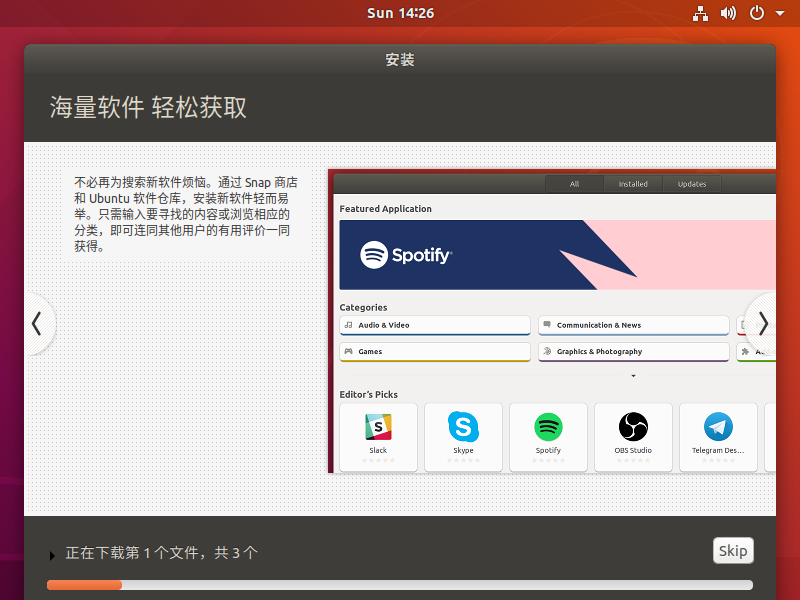Click the 正在下载第 1 个文件 status text
The height and width of the screenshot is (600, 800).
click(x=162, y=553)
